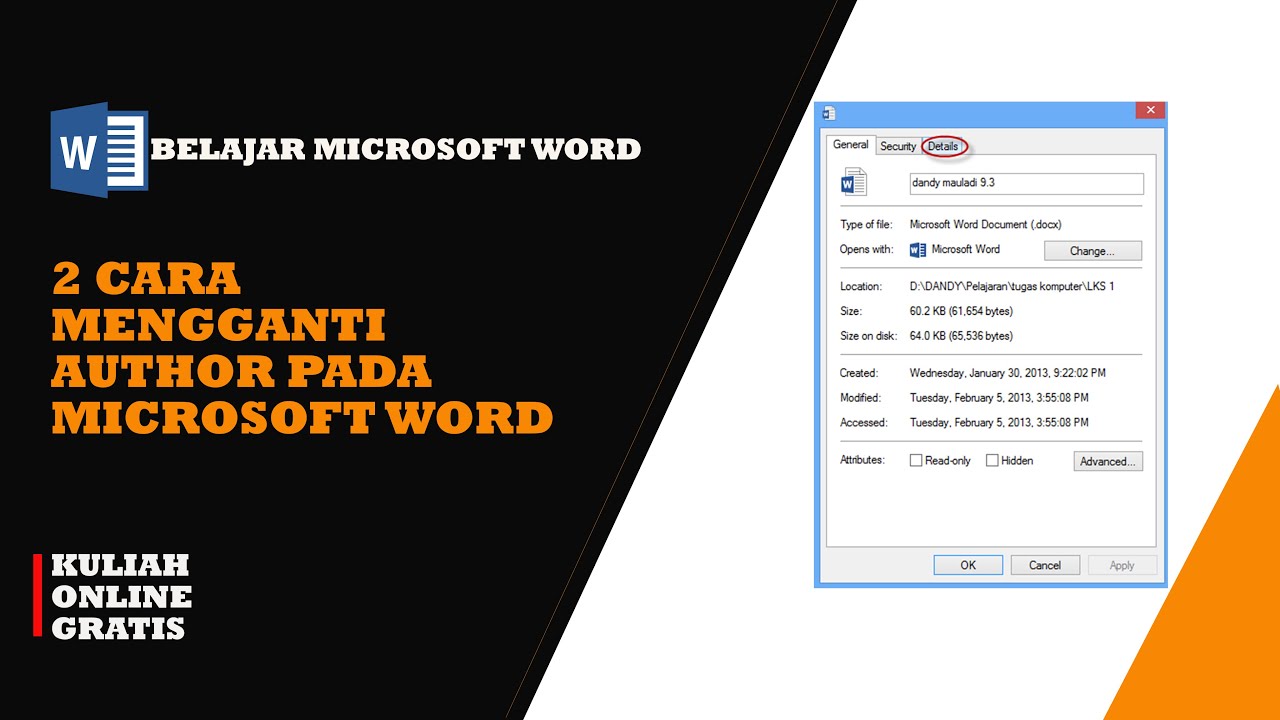
Task: Click the size value '60.2 KB (61,654 bytes)'
Action: pos(961,311)
